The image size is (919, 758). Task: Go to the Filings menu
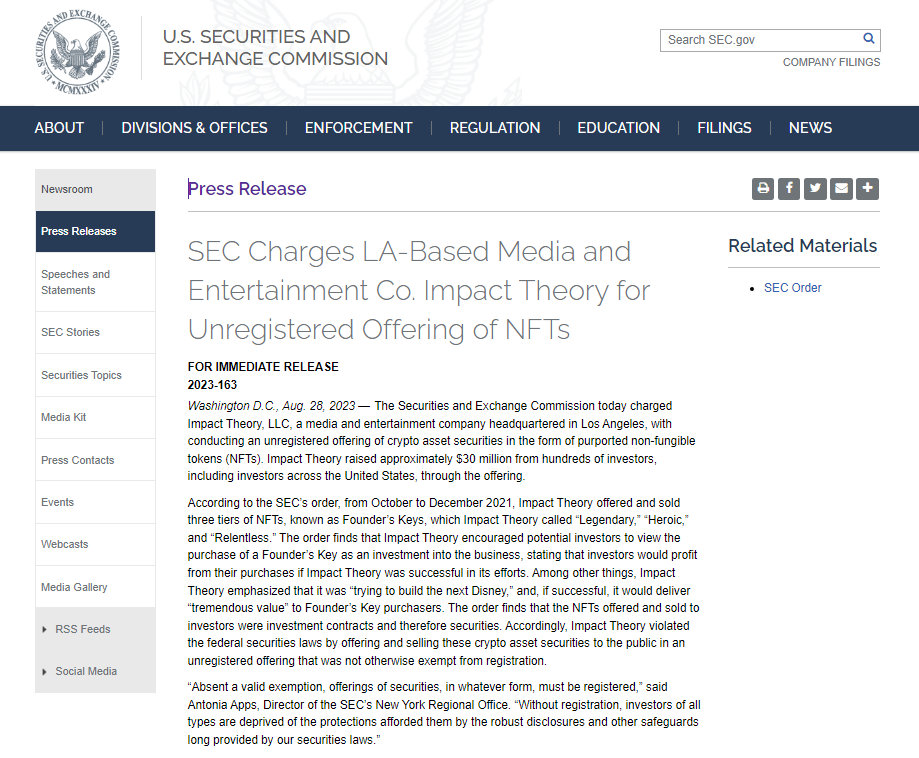click(x=724, y=128)
